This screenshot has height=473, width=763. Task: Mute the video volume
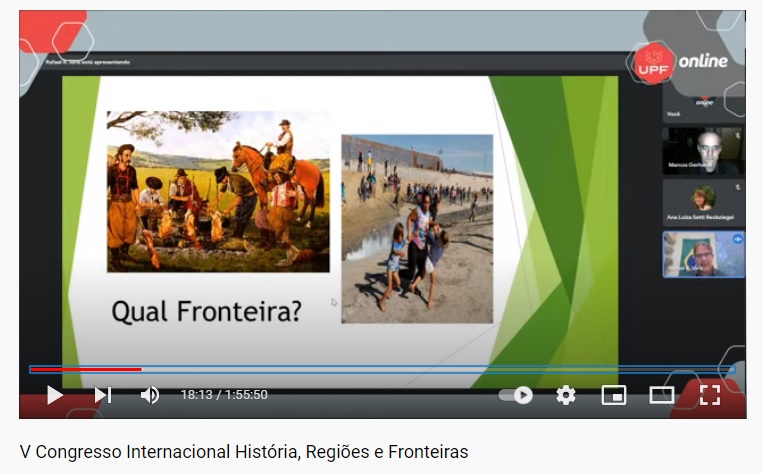(150, 395)
